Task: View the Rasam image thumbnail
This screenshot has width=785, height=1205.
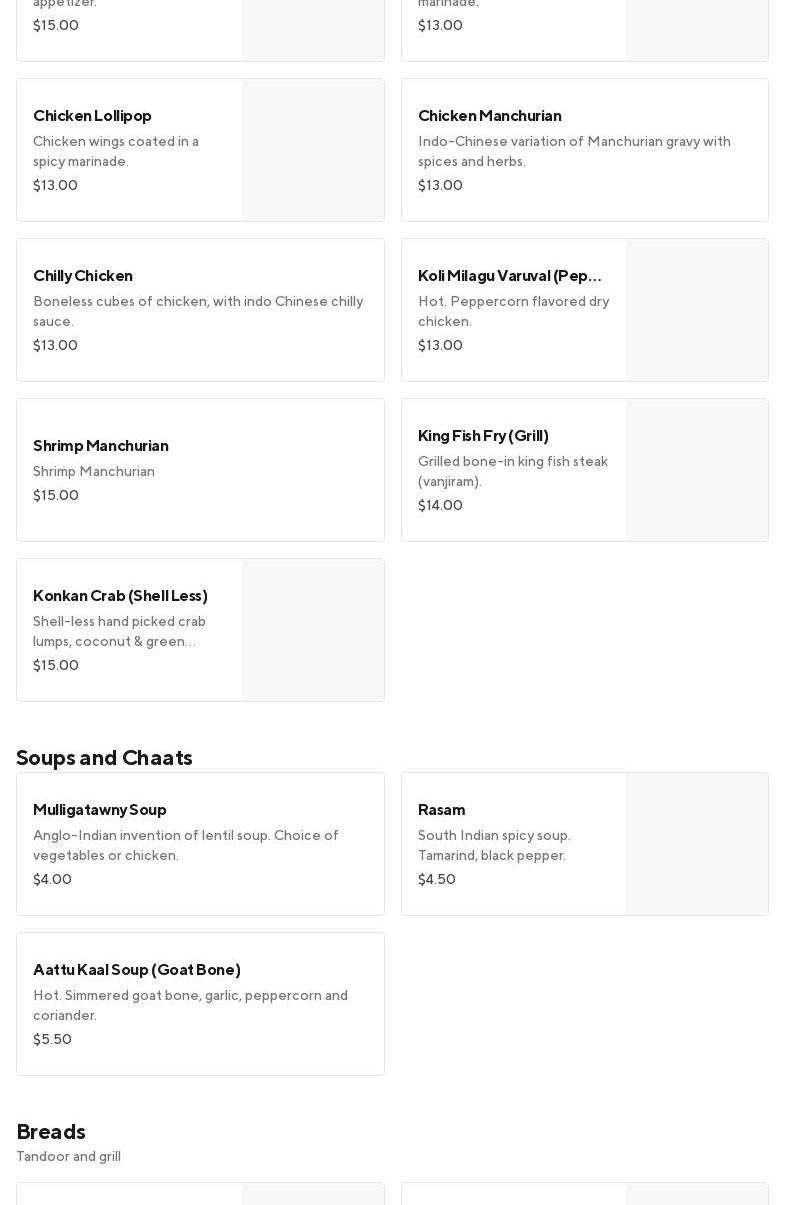Action: coord(697,844)
